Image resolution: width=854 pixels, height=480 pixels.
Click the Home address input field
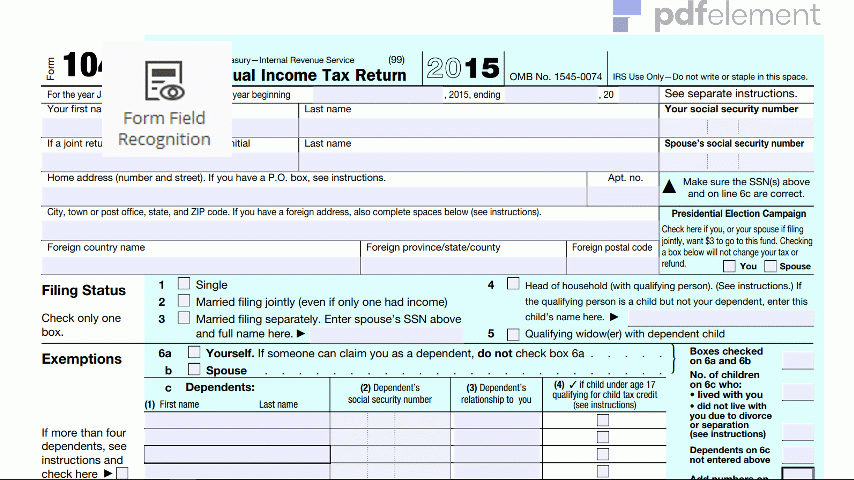(314, 195)
